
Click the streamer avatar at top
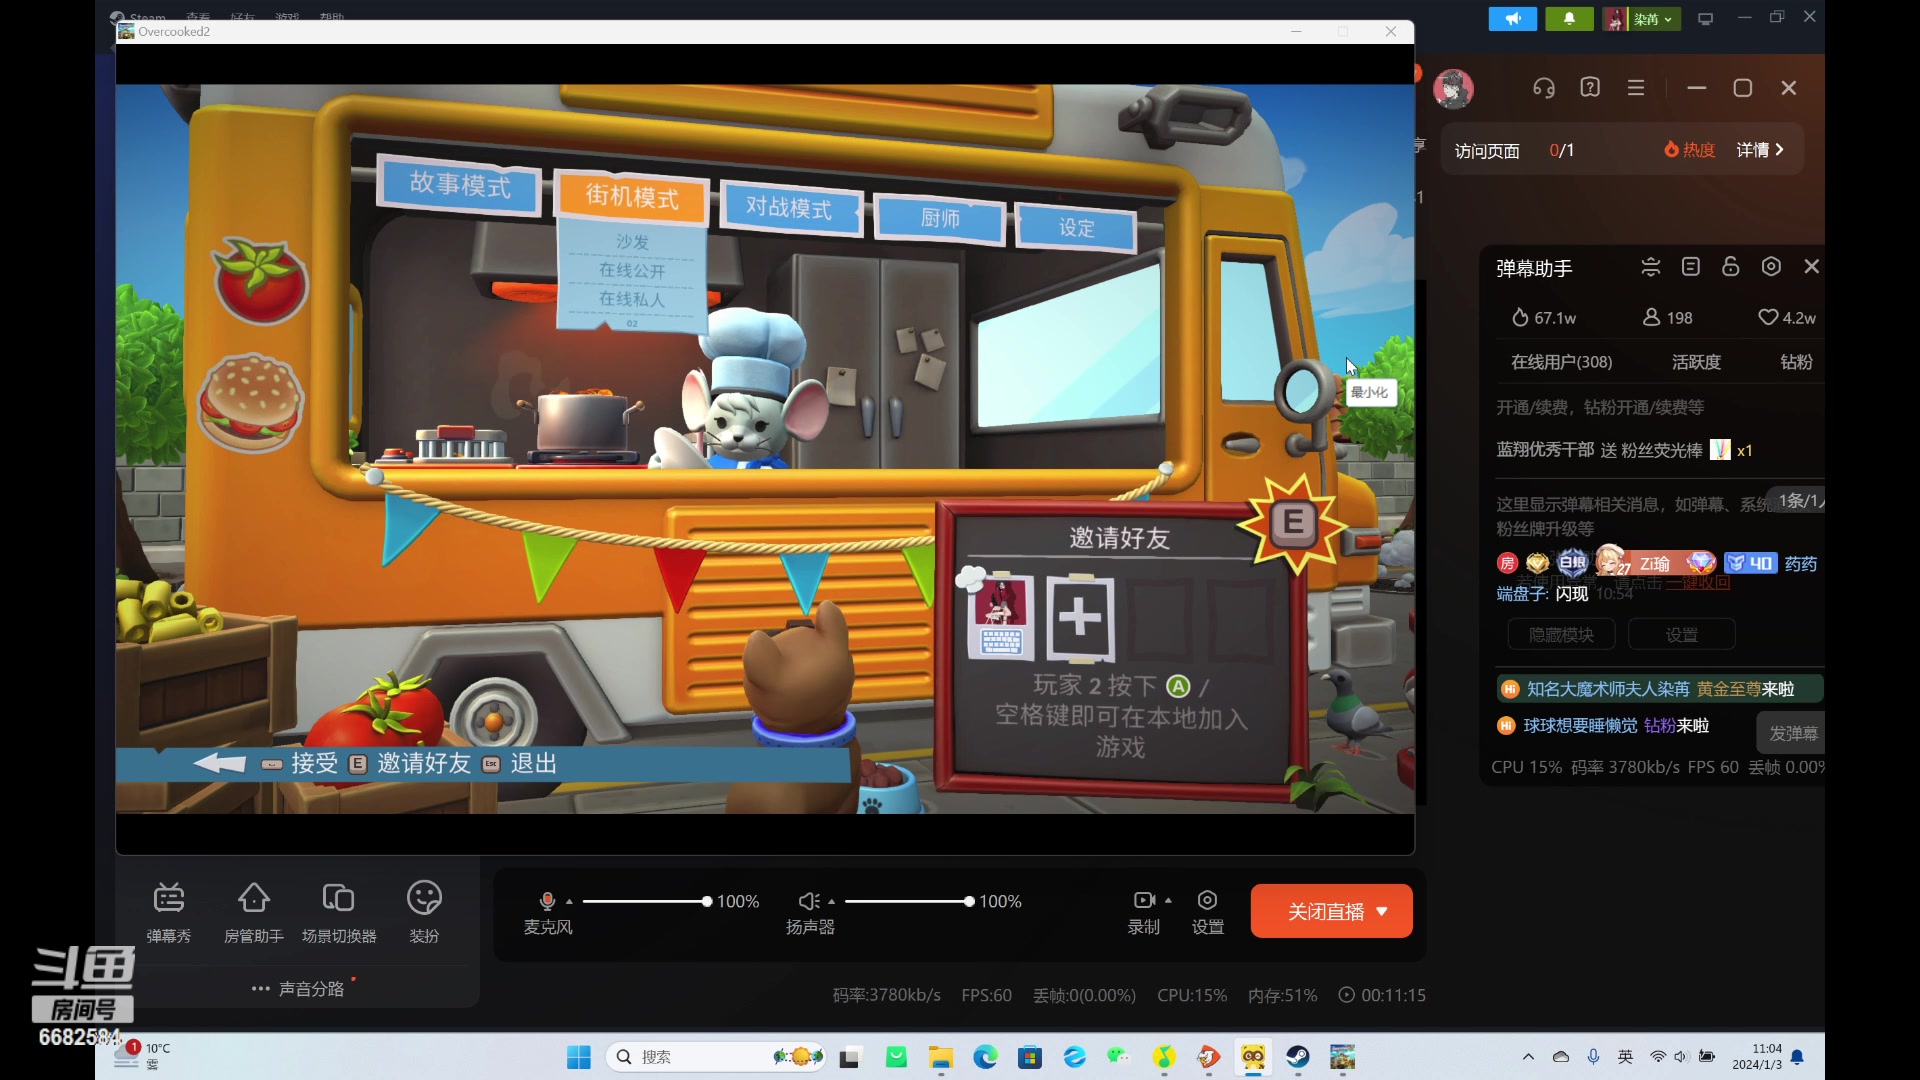[x=1453, y=88]
